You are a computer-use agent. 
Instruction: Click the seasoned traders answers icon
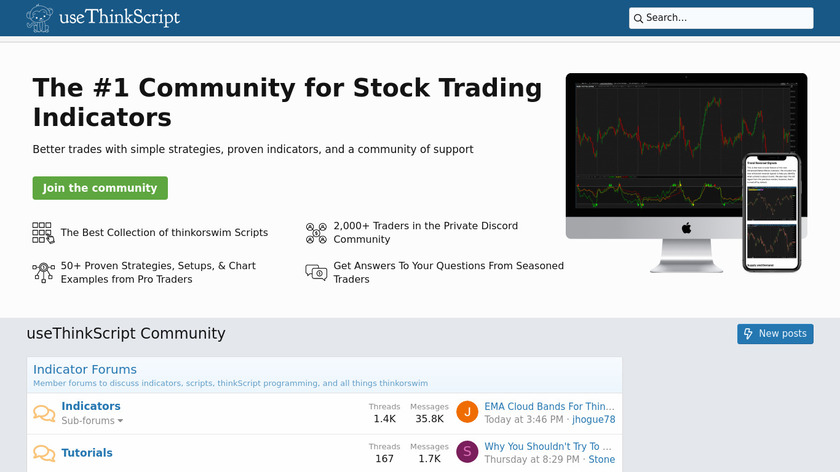(316, 272)
